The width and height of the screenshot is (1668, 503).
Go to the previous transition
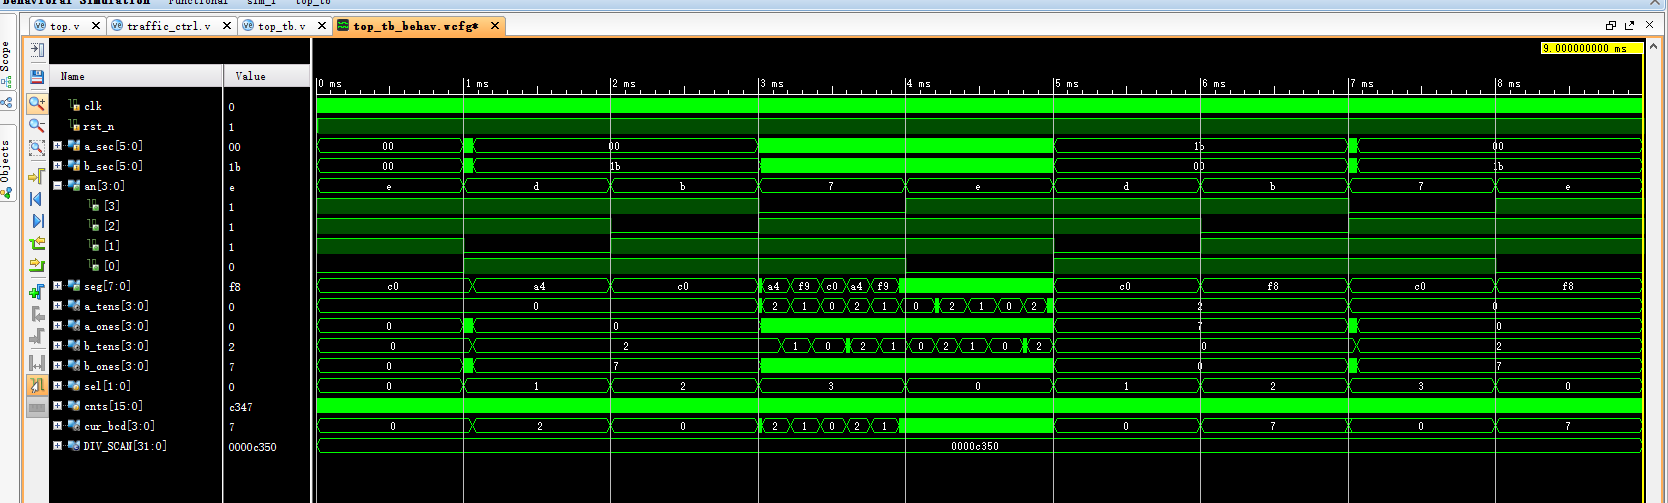pos(37,243)
